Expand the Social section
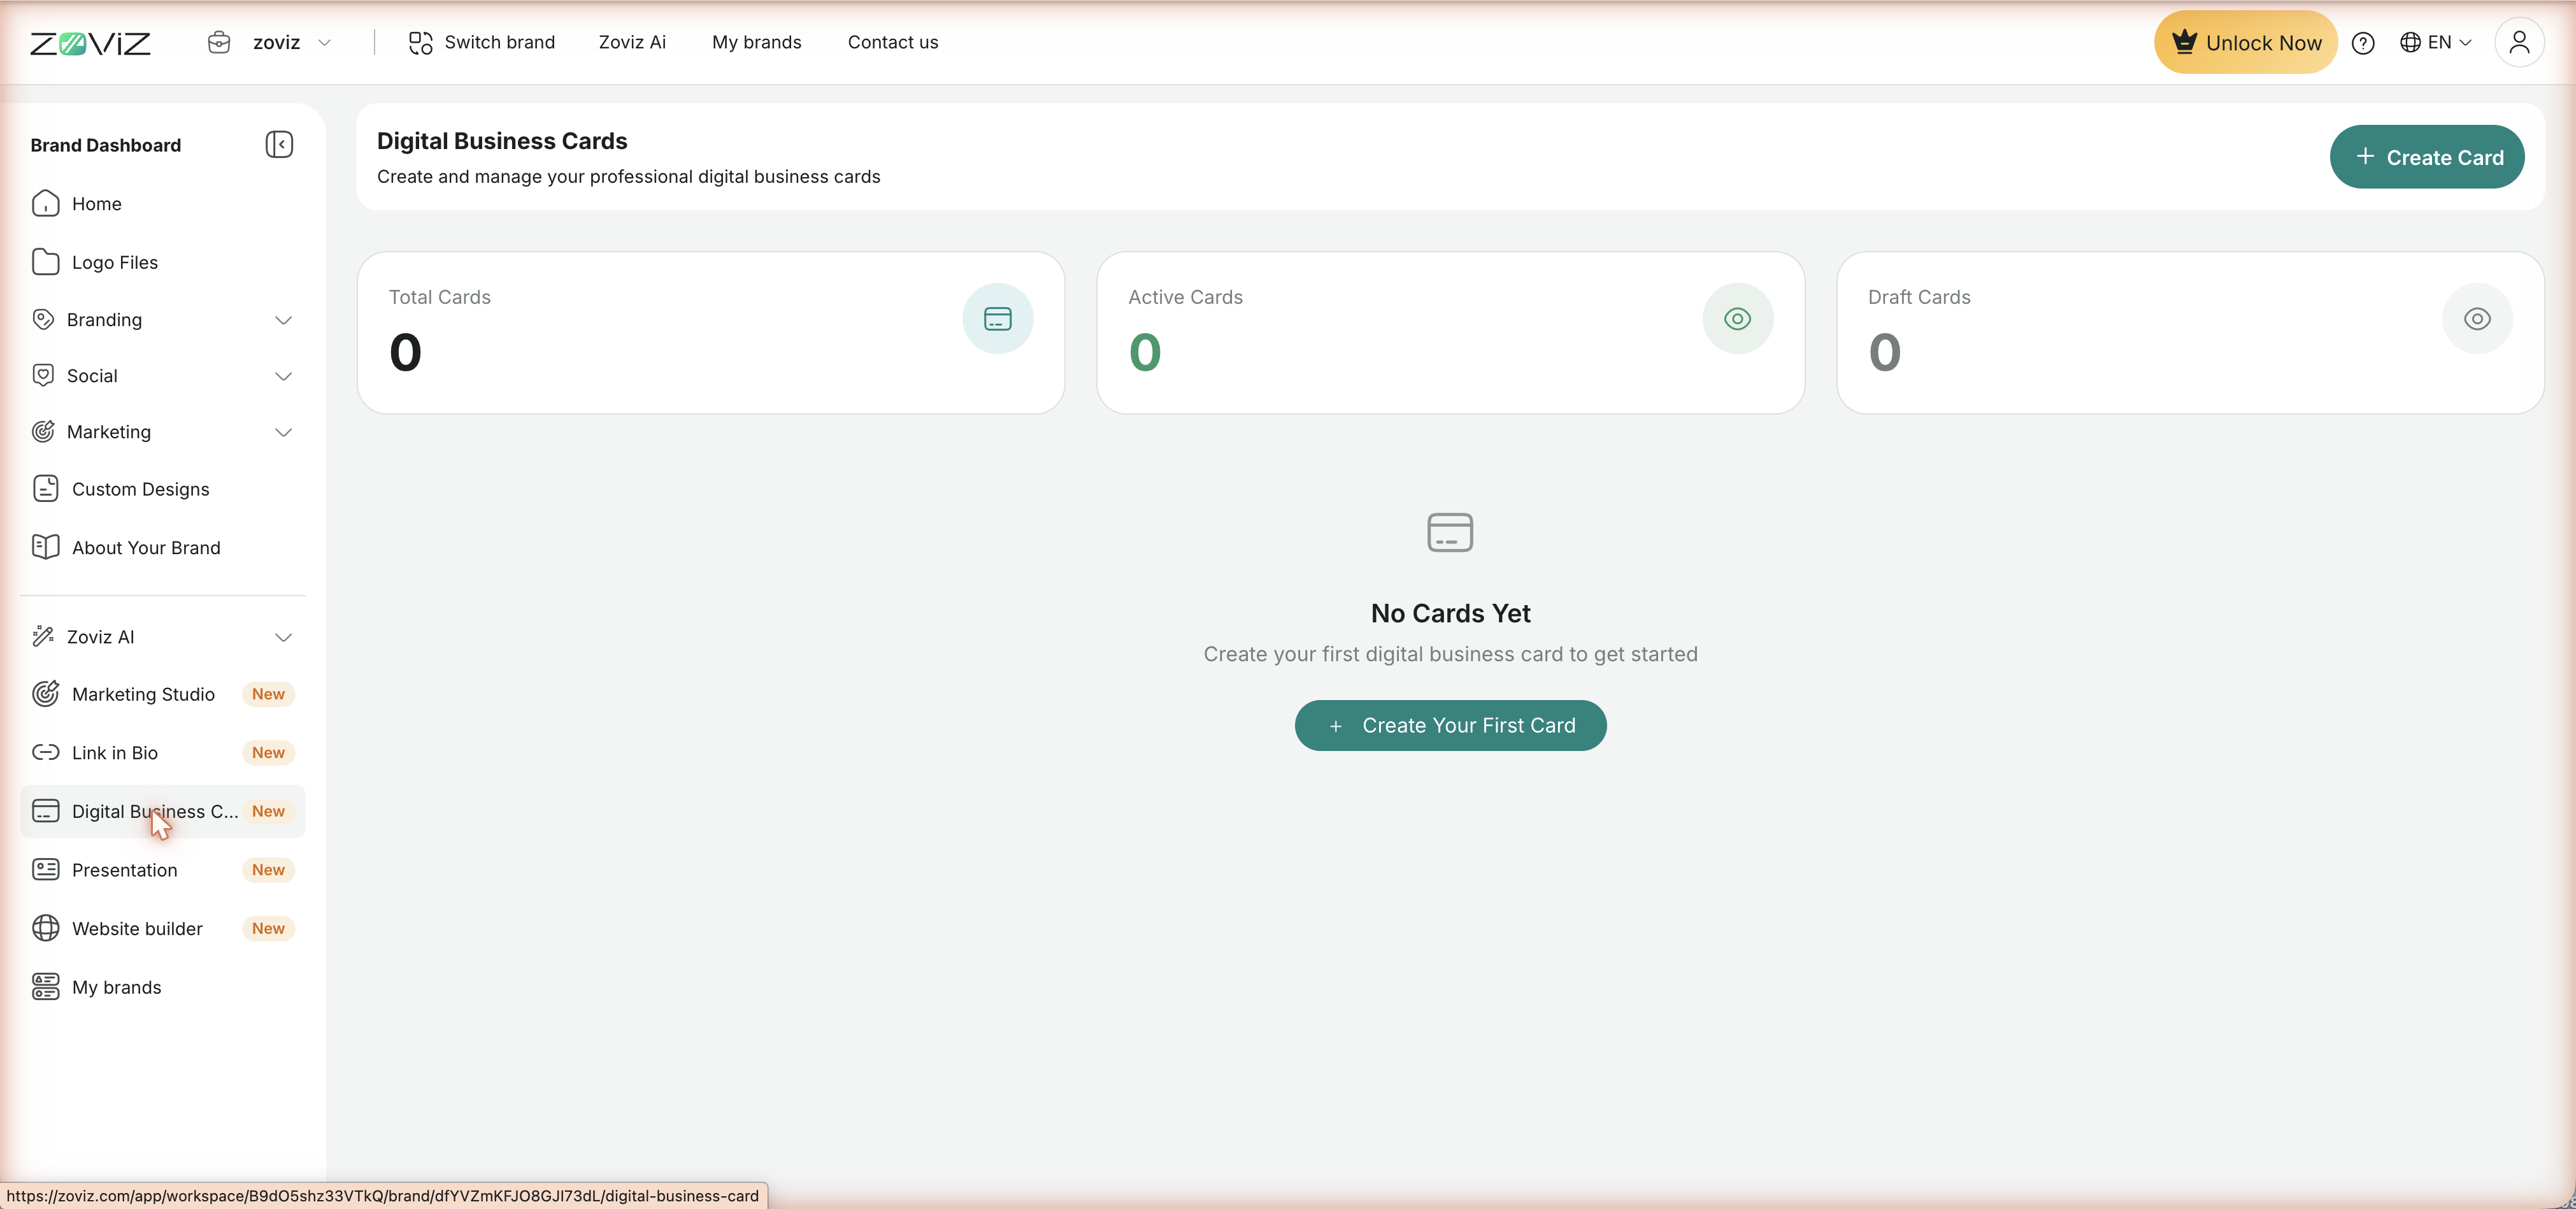This screenshot has width=2576, height=1209. [162, 375]
